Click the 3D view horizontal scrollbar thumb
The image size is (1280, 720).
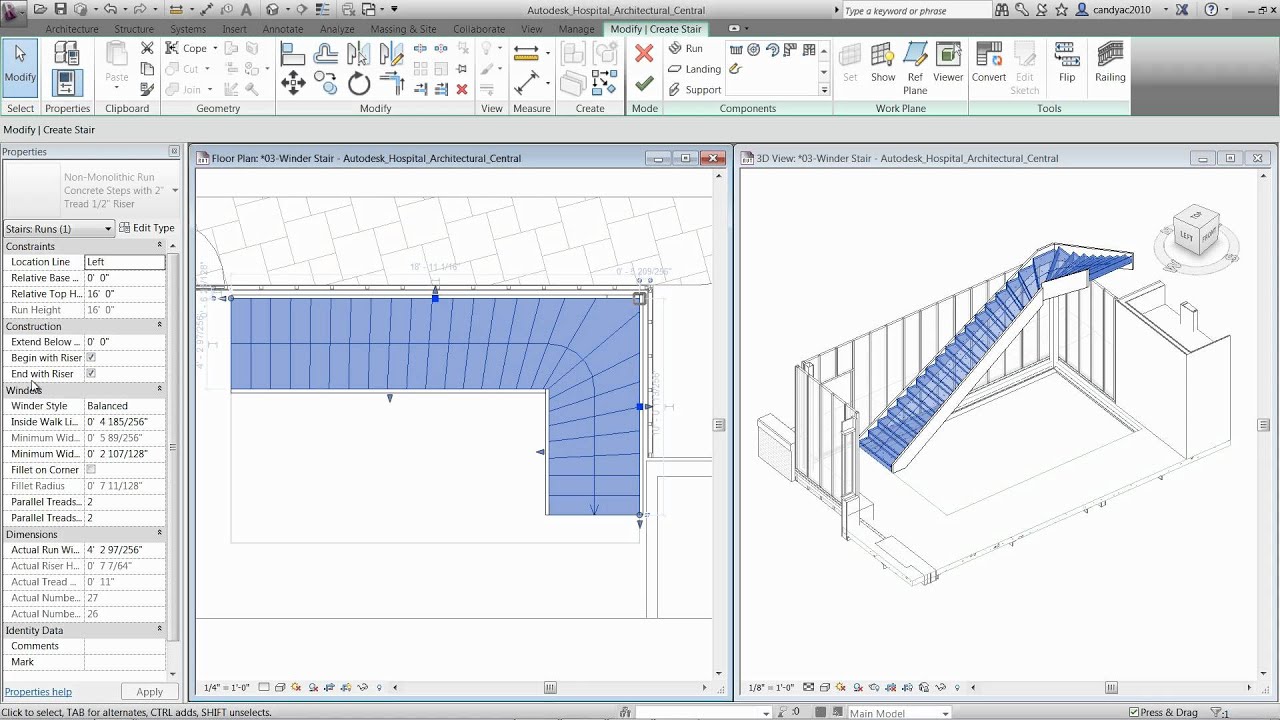click(x=1111, y=688)
